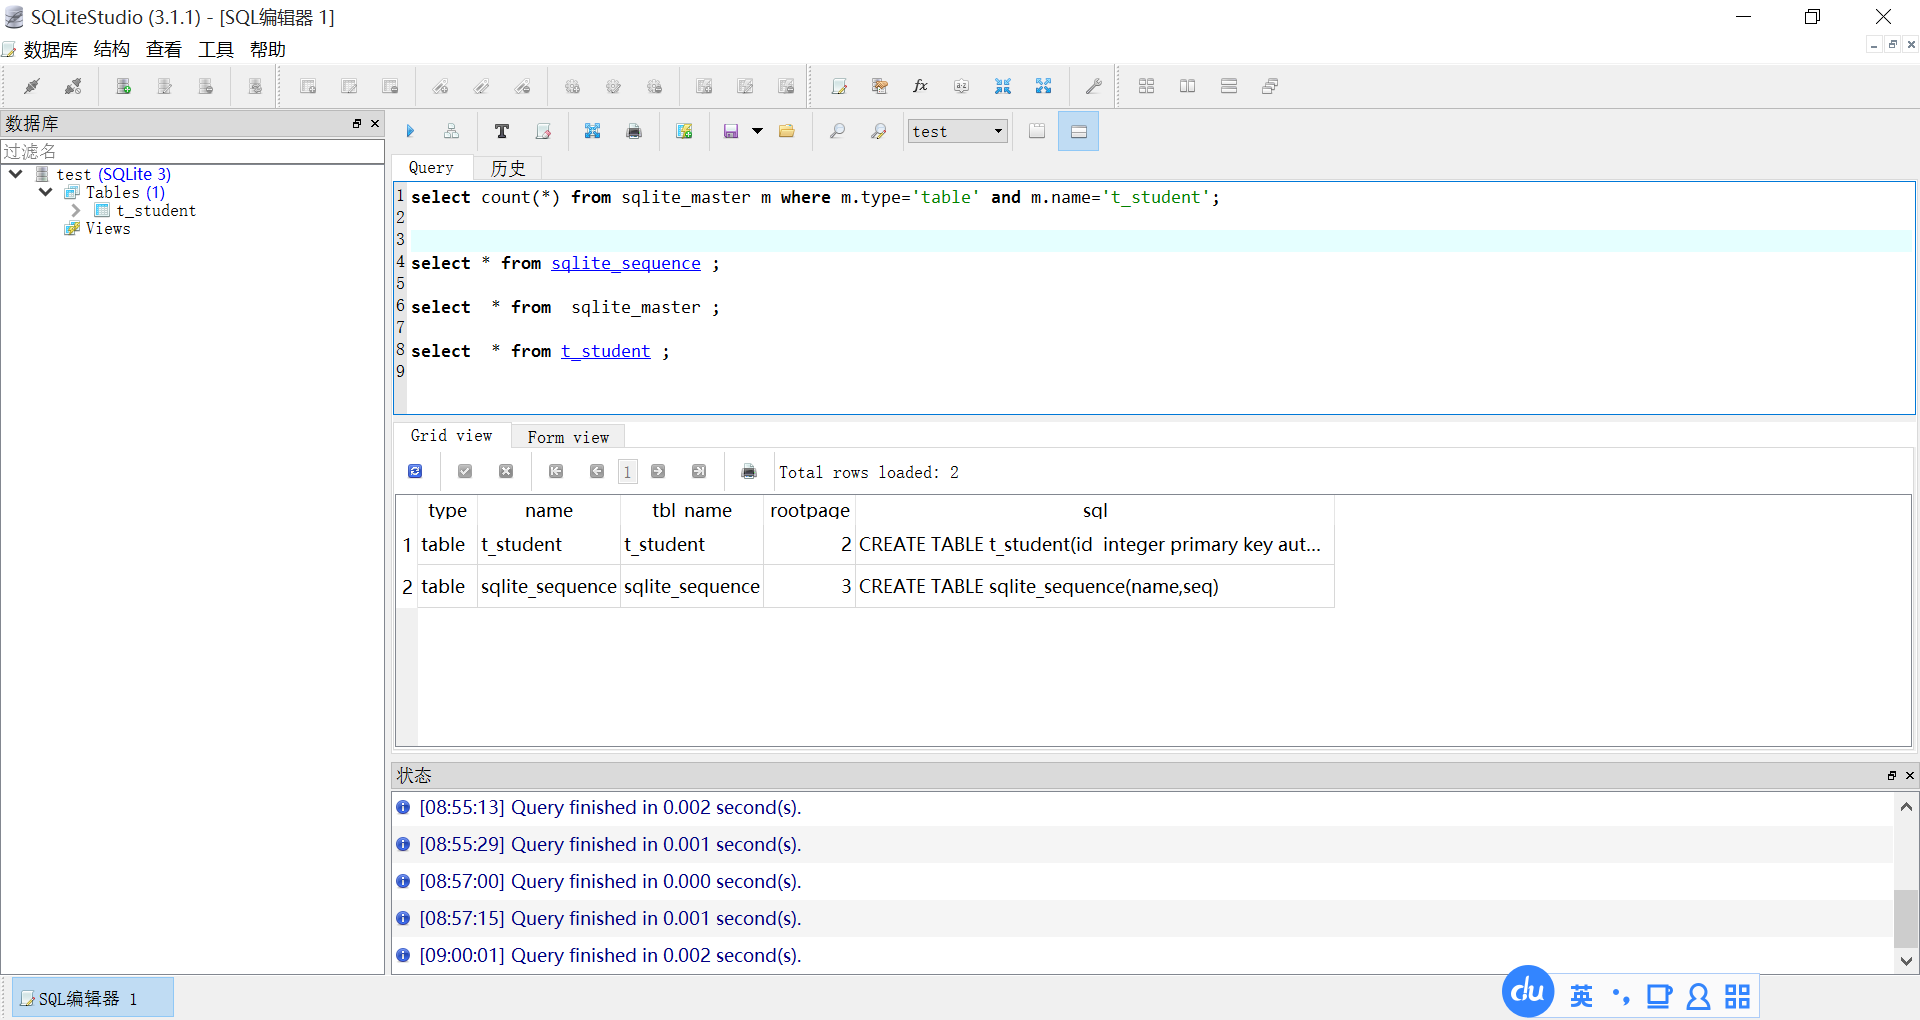Clear execution history eraser icon
This screenshot has width=1920, height=1020.
543,131
